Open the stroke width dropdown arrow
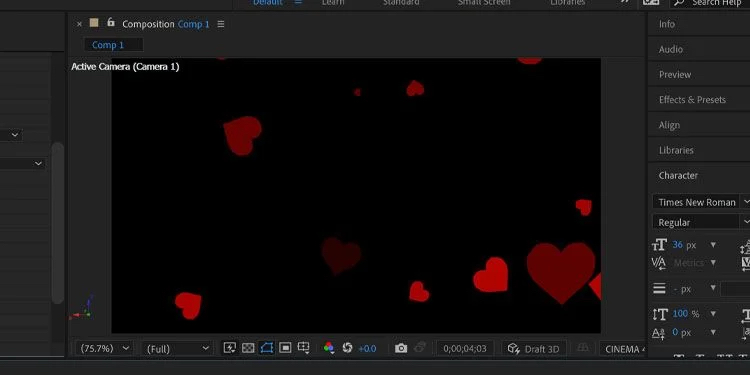The width and height of the screenshot is (750, 375). tap(713, 288)
